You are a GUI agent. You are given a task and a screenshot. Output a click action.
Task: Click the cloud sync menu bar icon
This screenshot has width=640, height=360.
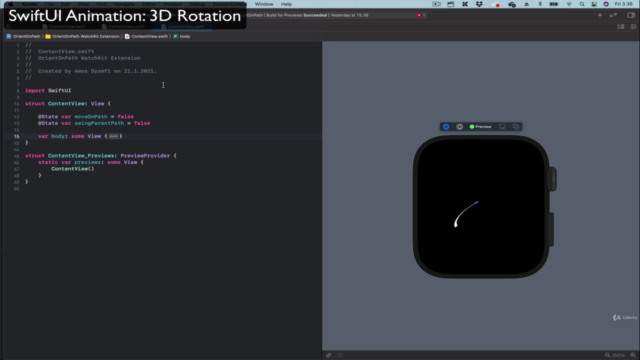(512, 4)
